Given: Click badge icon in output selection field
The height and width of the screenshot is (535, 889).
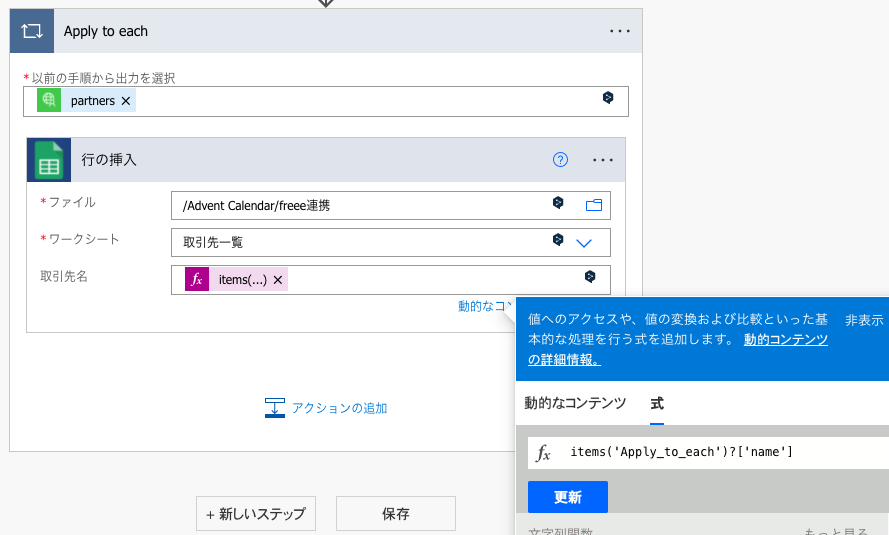Looking at the screenshot, I should (x=608, y=97).
